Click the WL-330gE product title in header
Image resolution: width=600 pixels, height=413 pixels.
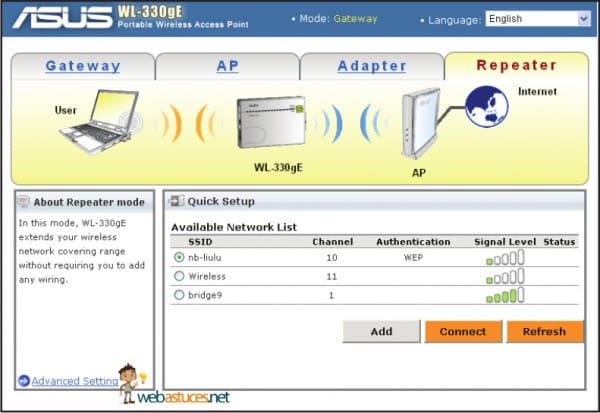tap(150, 11)
